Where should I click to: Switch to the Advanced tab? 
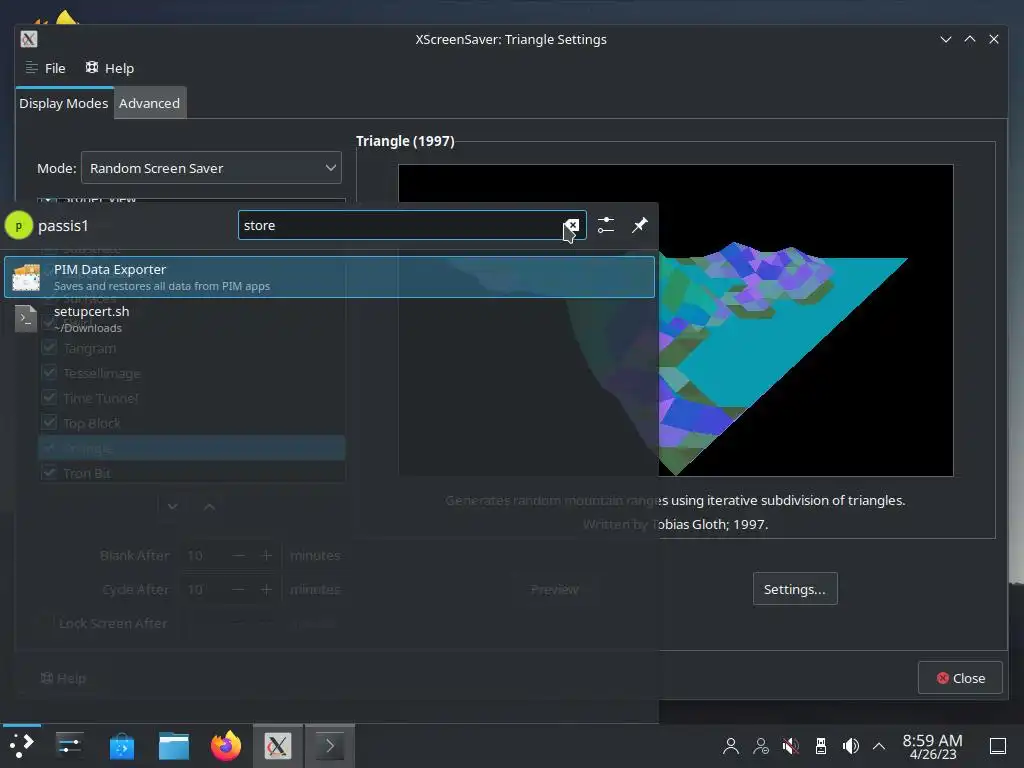[150, 103]
